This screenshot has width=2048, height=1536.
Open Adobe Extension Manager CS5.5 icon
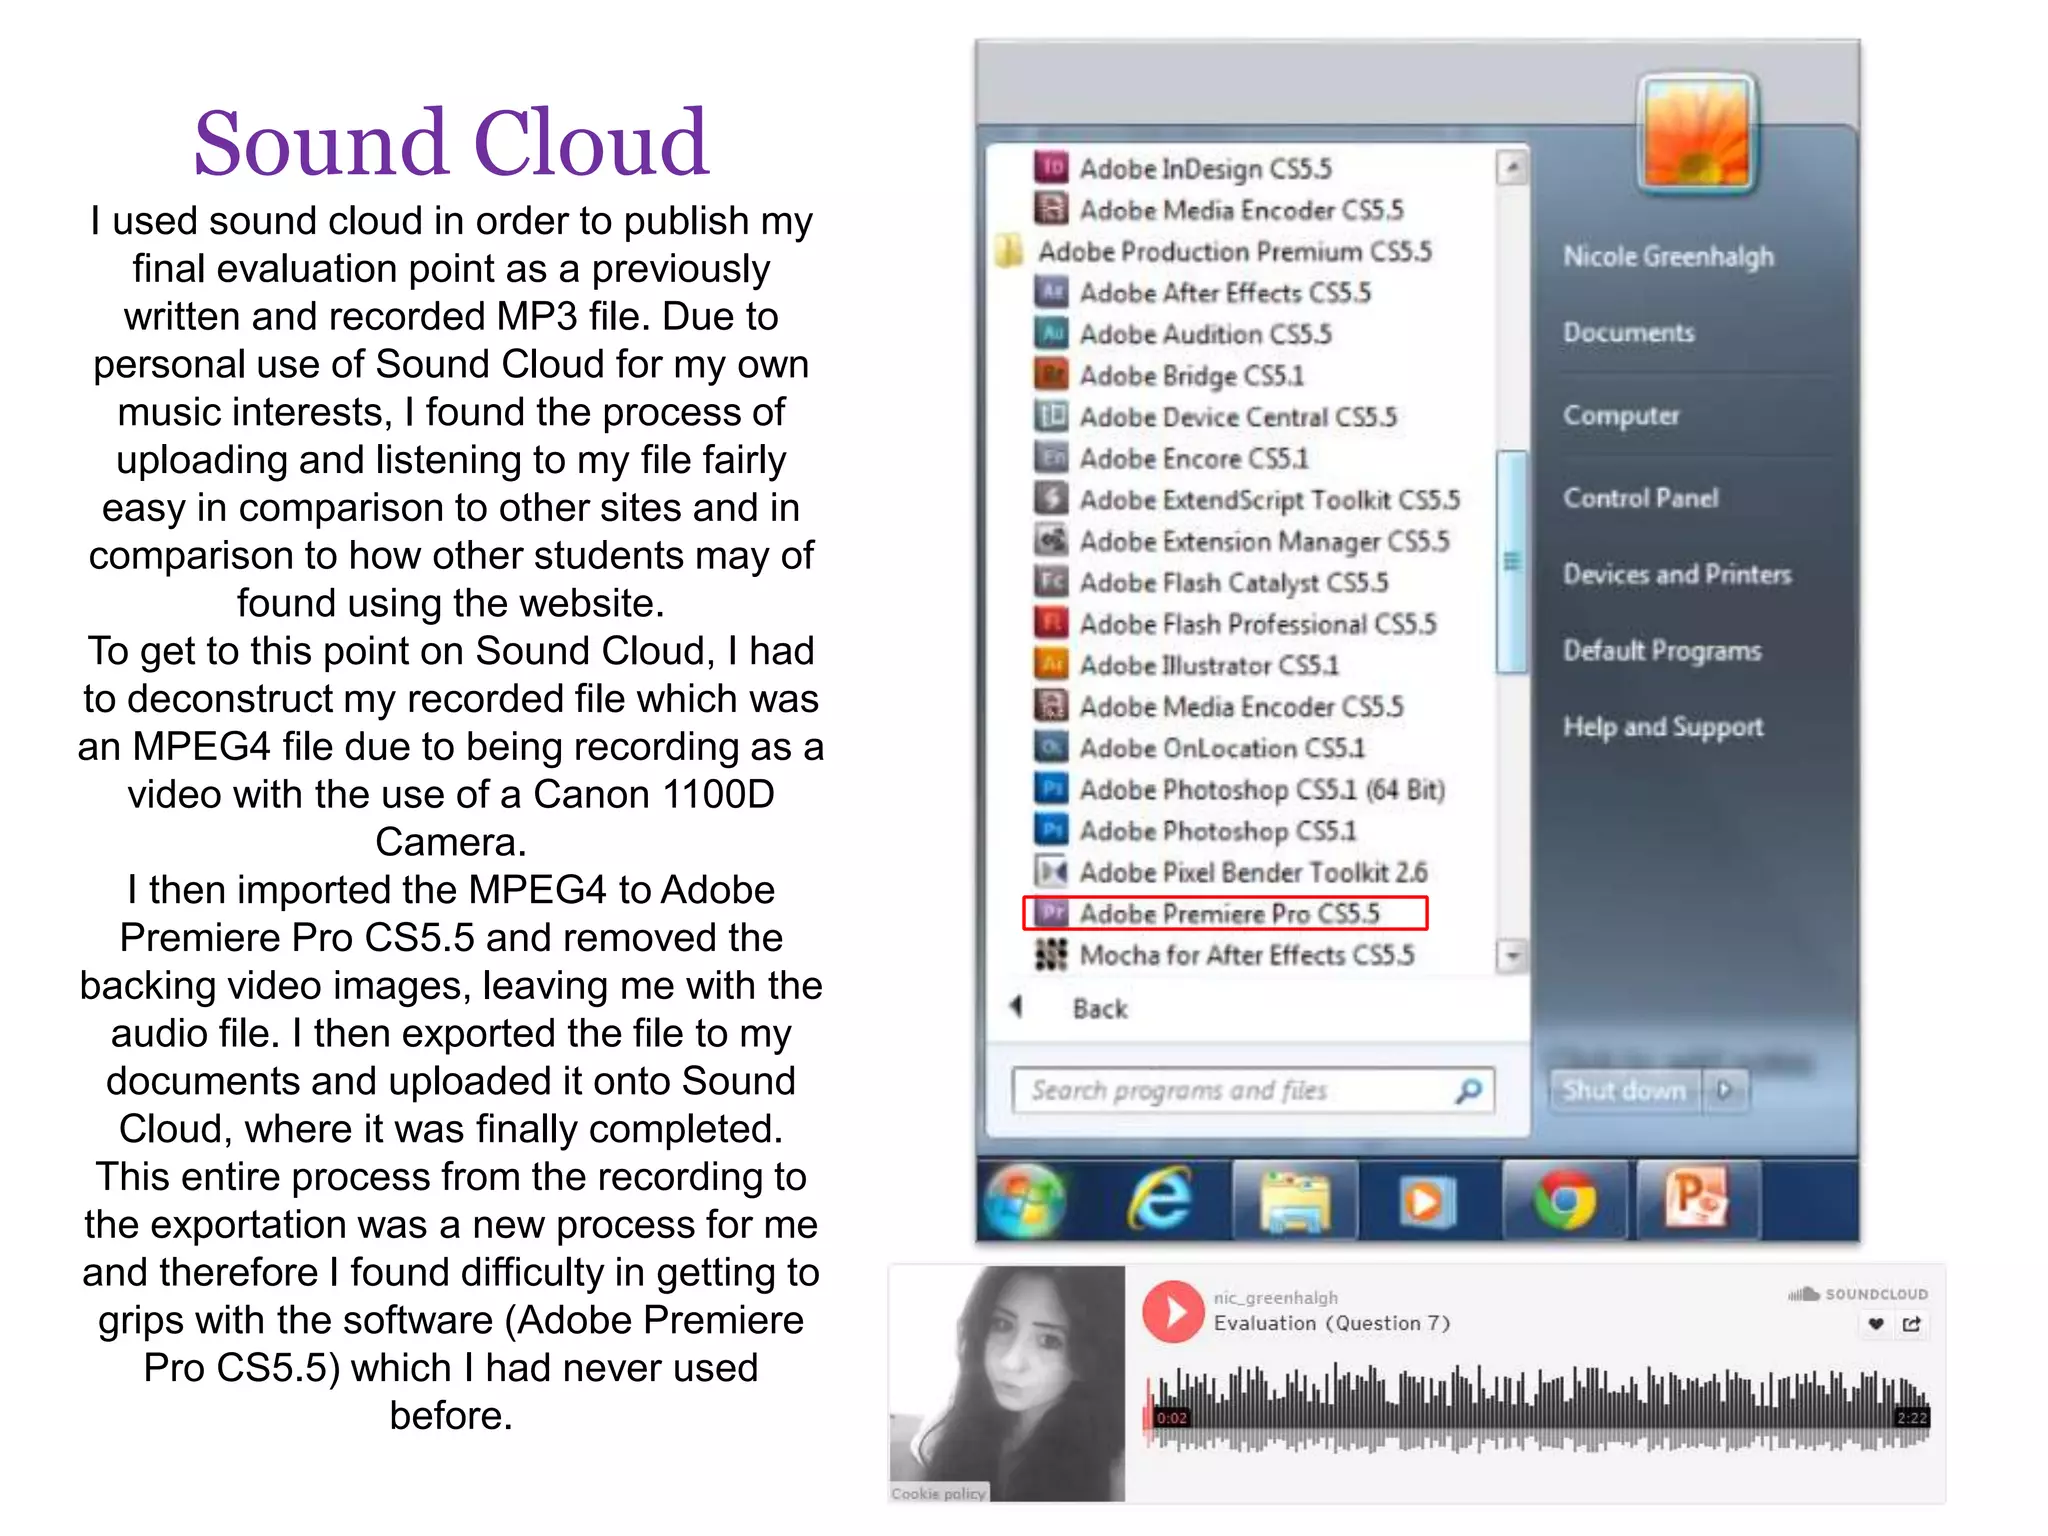pos(1051,541)
